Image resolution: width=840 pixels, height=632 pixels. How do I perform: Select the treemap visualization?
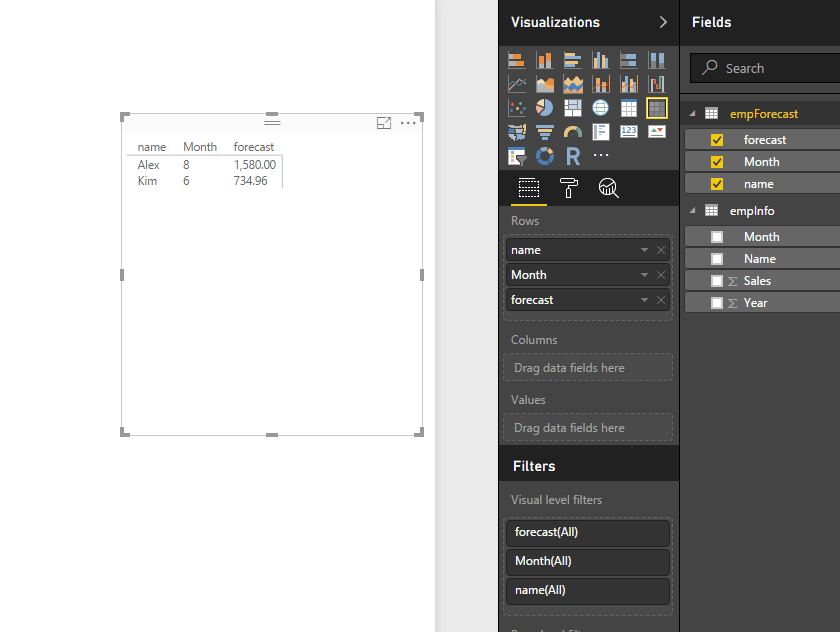click(x=573, y=108)
